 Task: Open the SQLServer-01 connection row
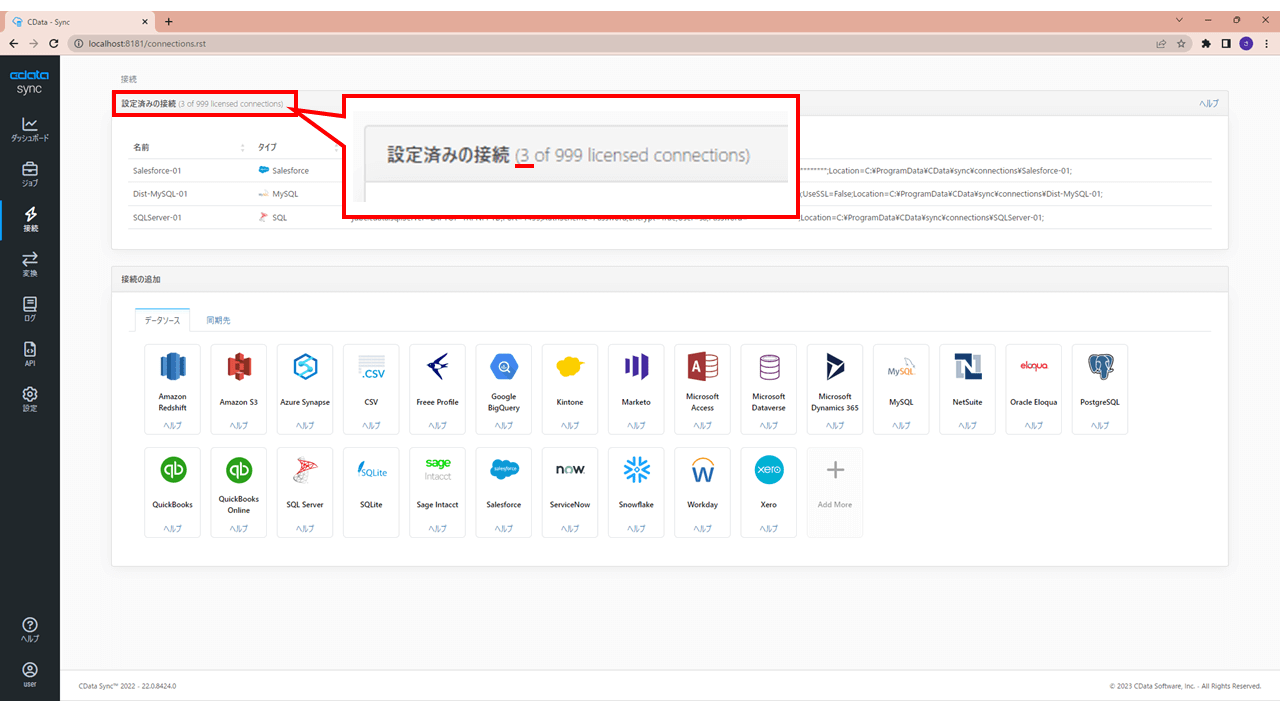[669, 217]
